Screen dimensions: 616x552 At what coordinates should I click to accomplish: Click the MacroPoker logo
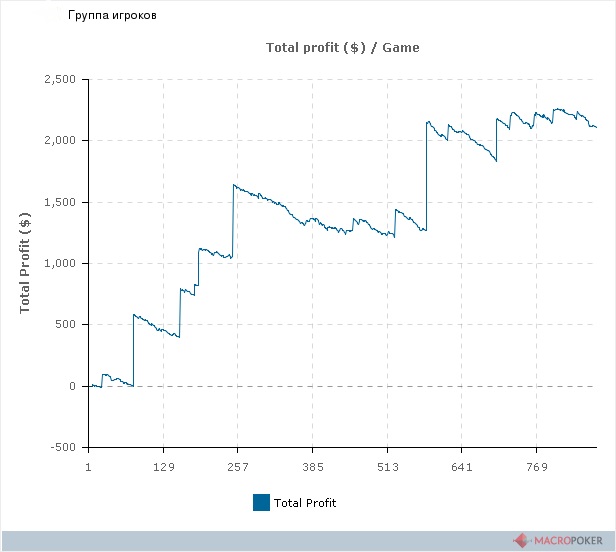[558, 540]
